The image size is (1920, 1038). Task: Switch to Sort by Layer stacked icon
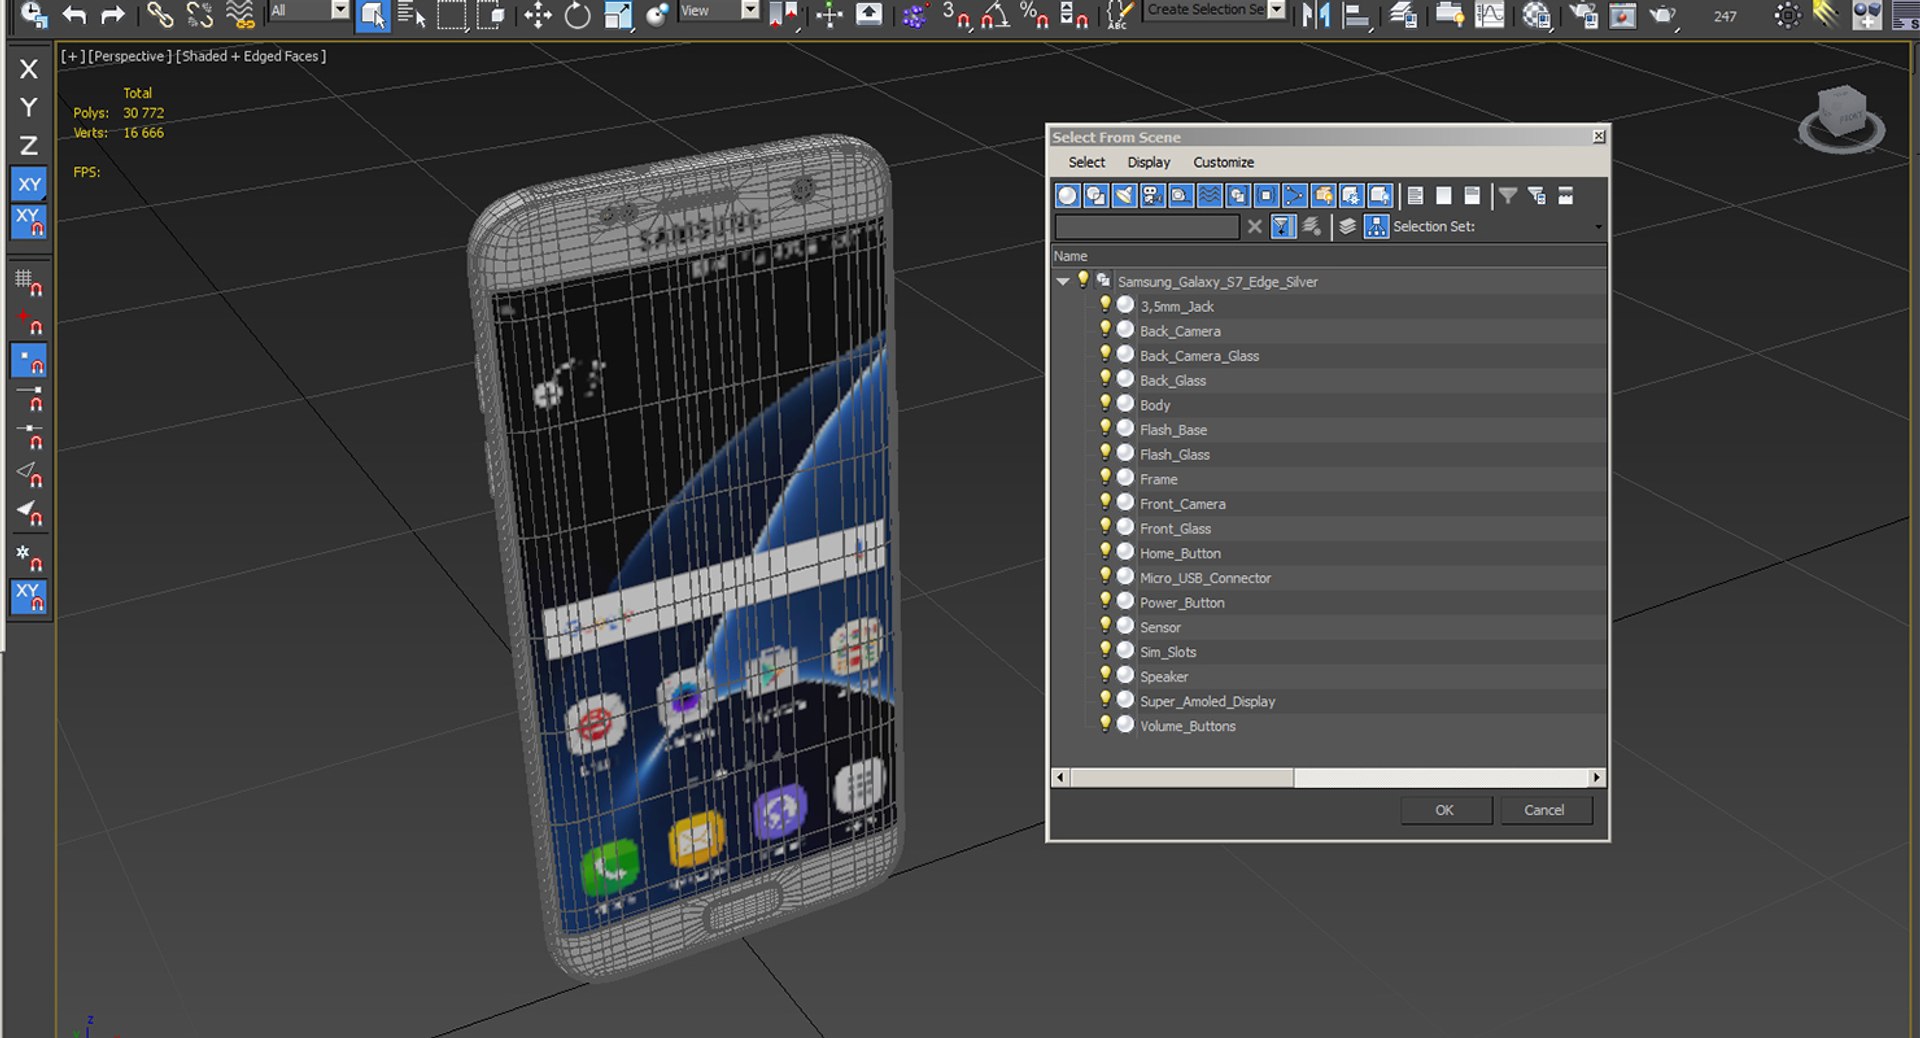(1347, 227)
